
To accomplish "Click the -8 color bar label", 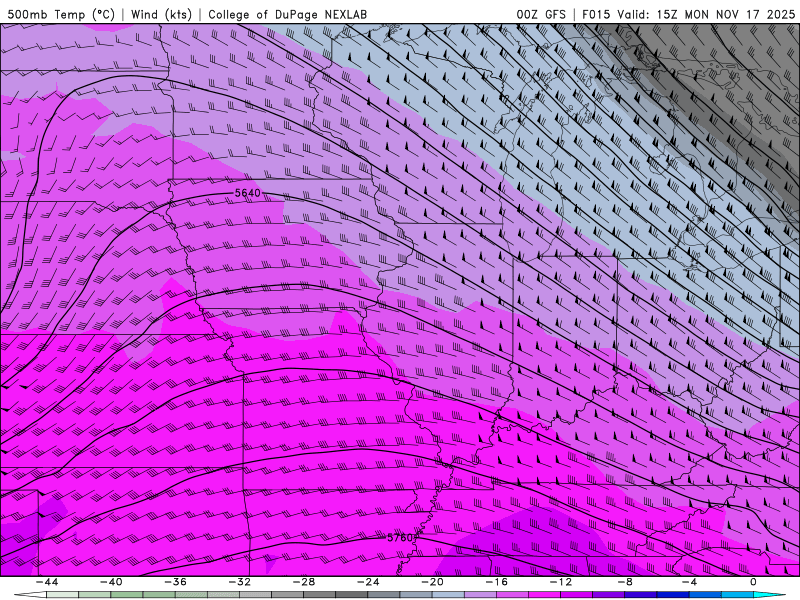I will tap(625, 582).
